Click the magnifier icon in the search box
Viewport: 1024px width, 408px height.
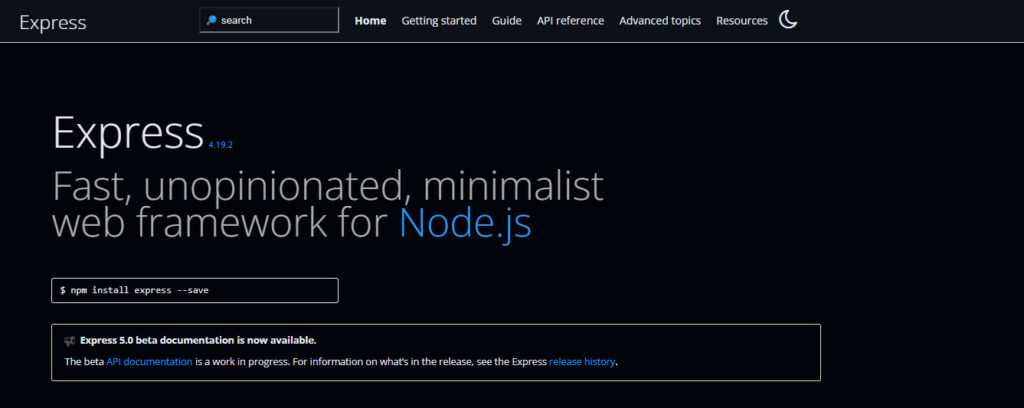212,20
